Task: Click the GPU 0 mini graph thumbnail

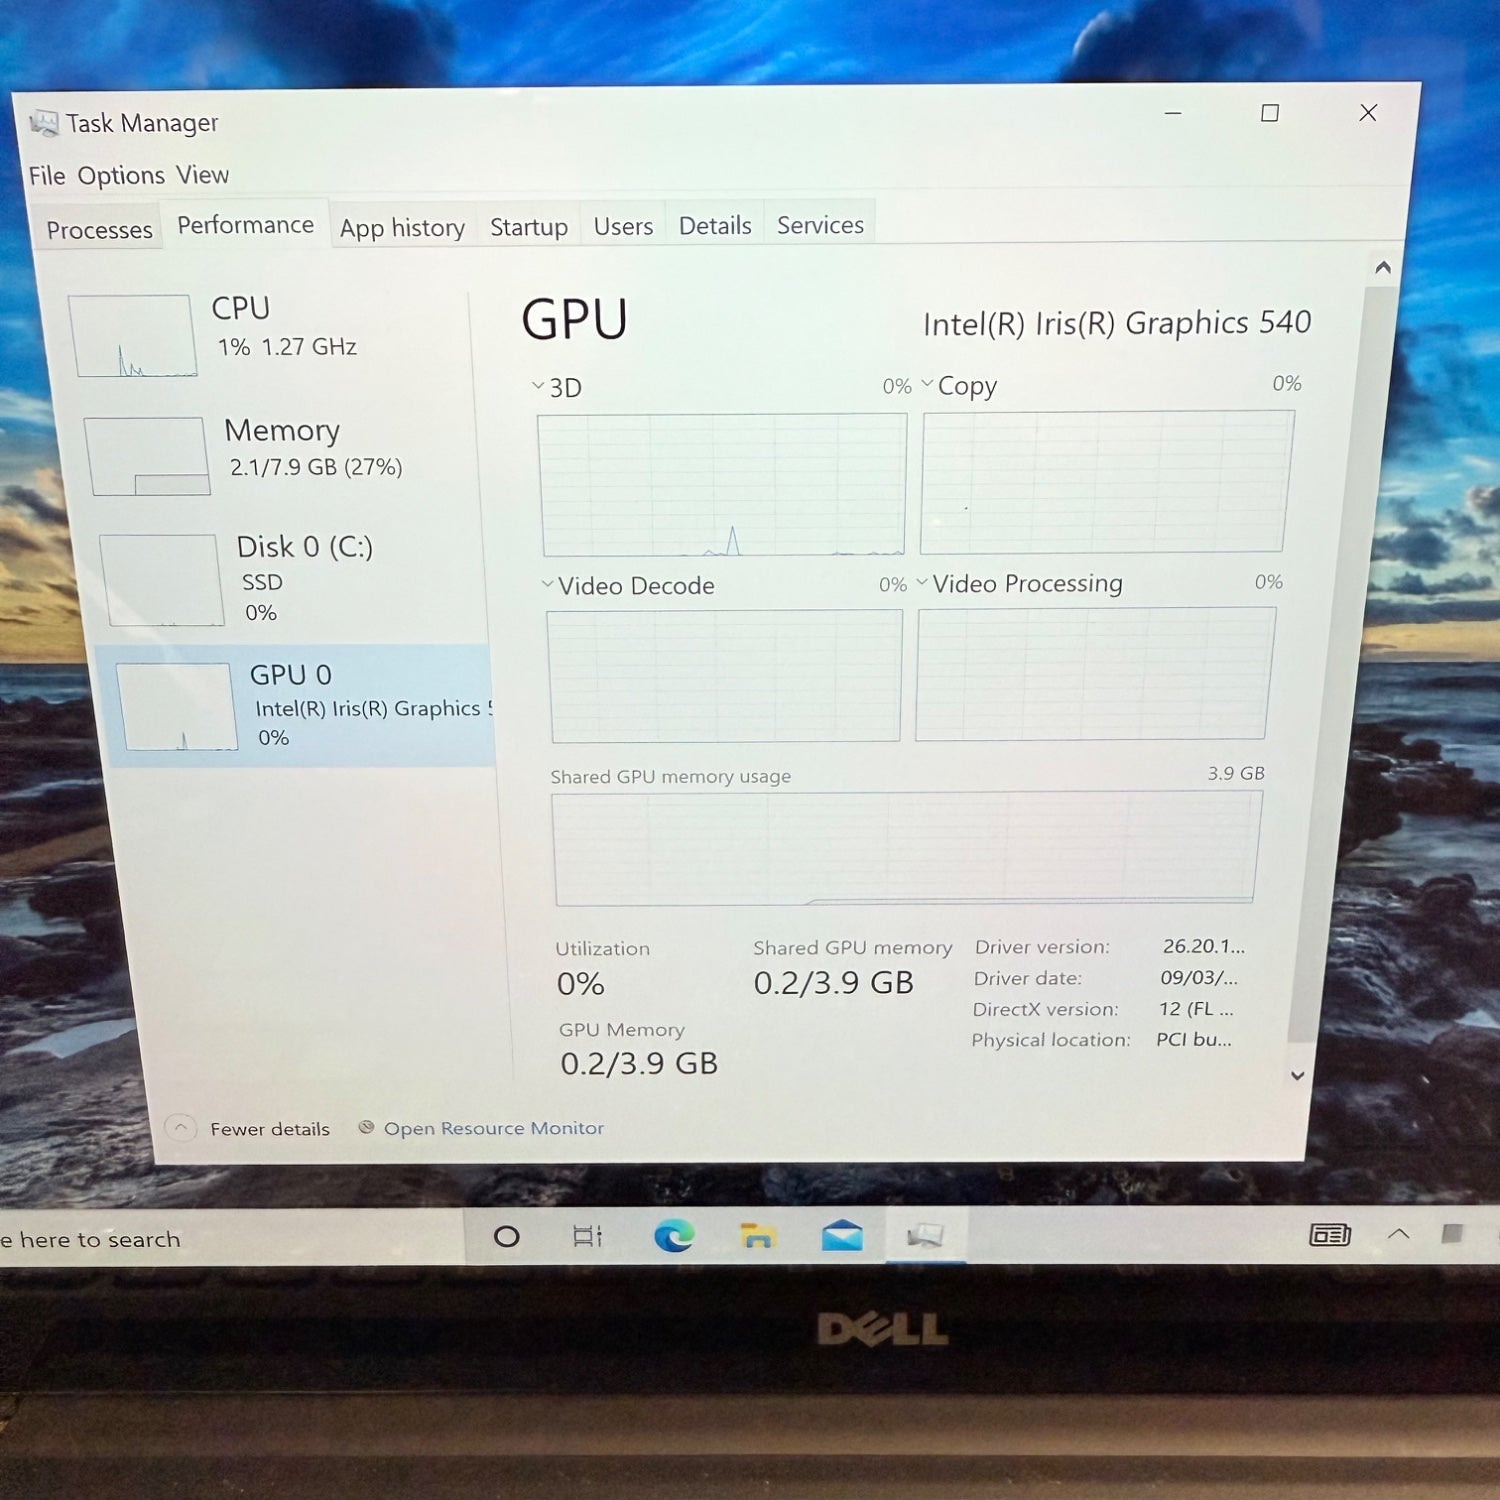Action: (x=177, y=706)
